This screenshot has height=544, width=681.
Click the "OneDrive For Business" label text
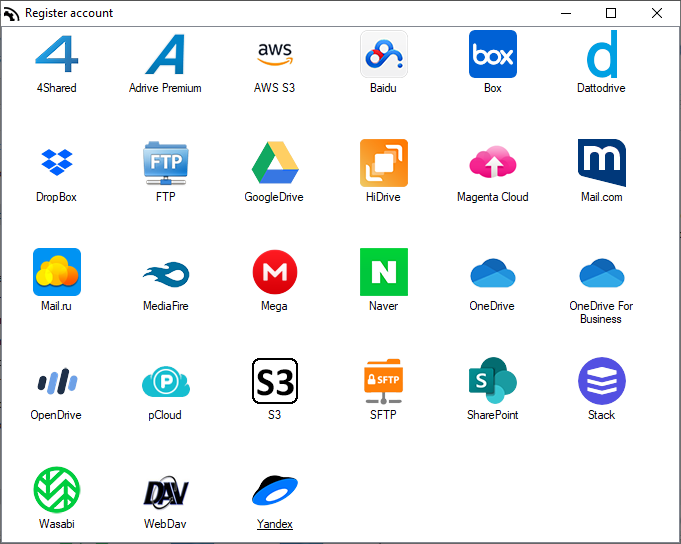601,312
